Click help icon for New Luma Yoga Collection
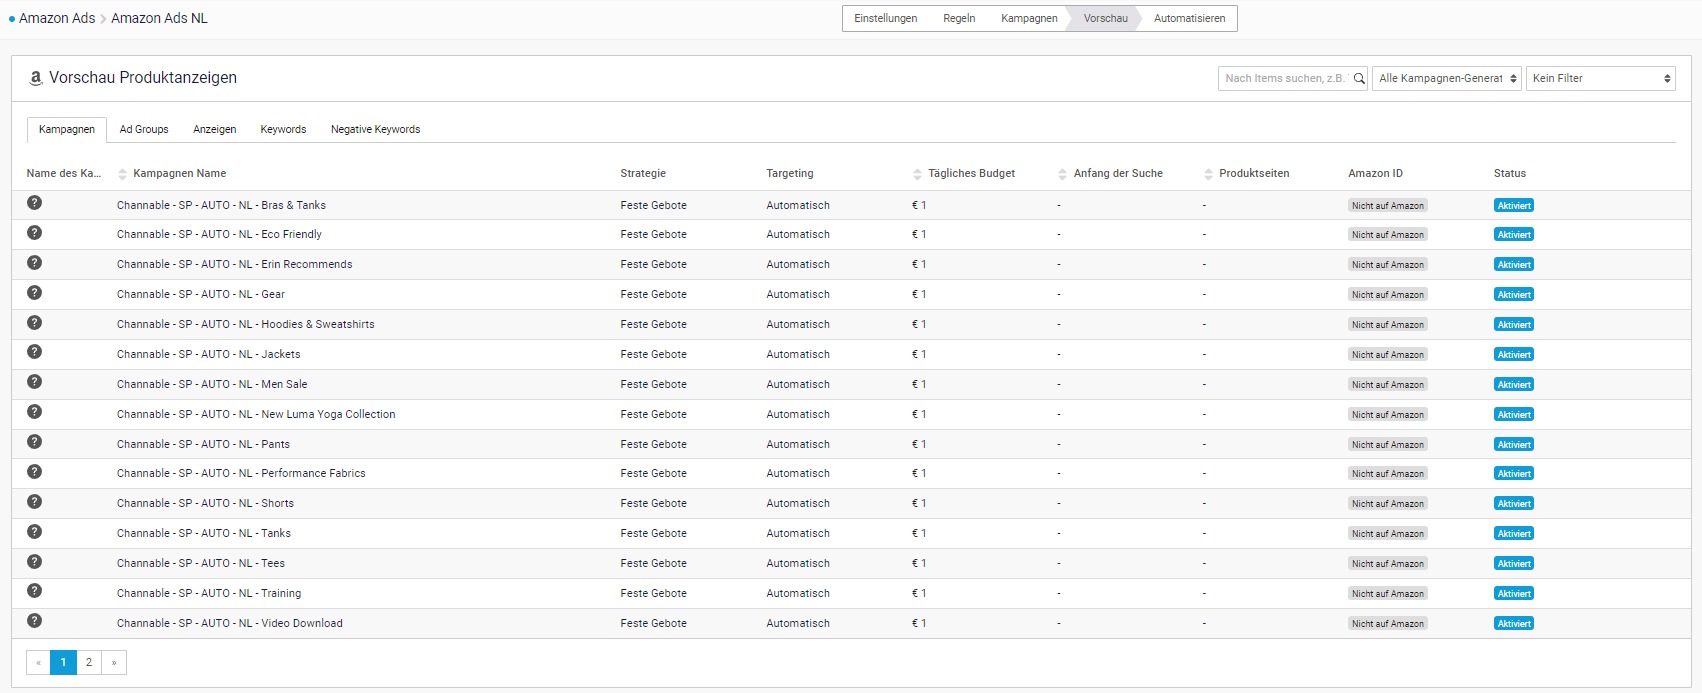Viewport: 1702px width, 693px height. point(34,412)
